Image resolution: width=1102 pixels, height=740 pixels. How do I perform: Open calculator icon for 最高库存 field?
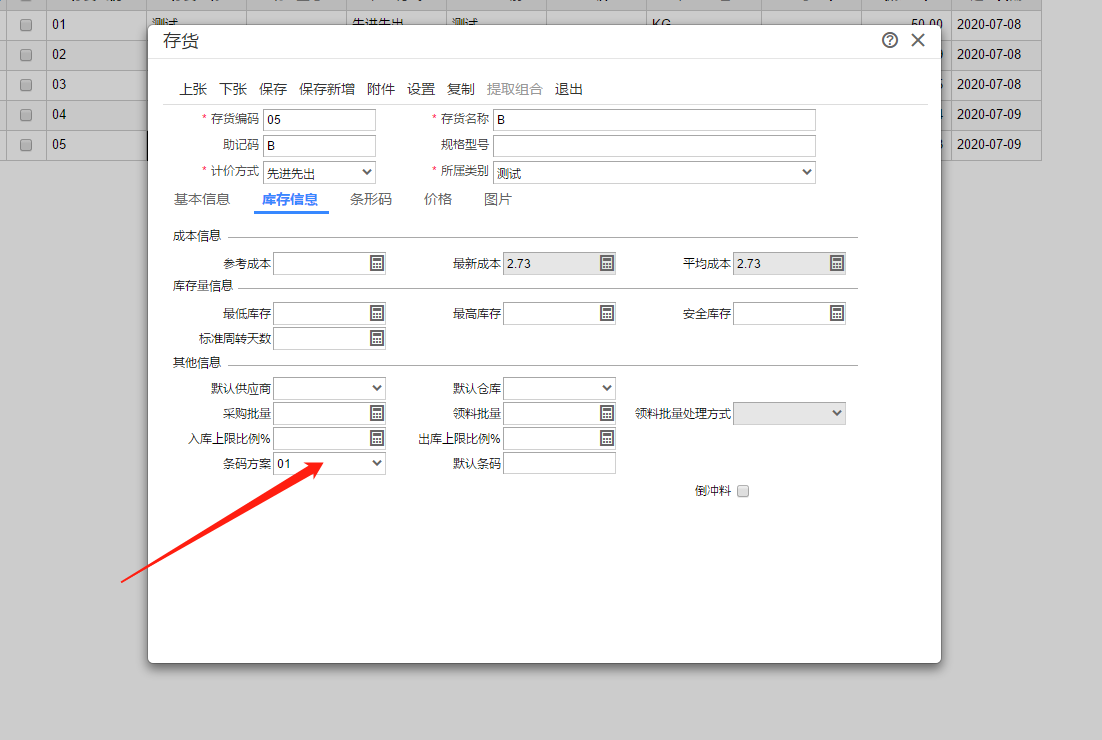coord(607,313)
